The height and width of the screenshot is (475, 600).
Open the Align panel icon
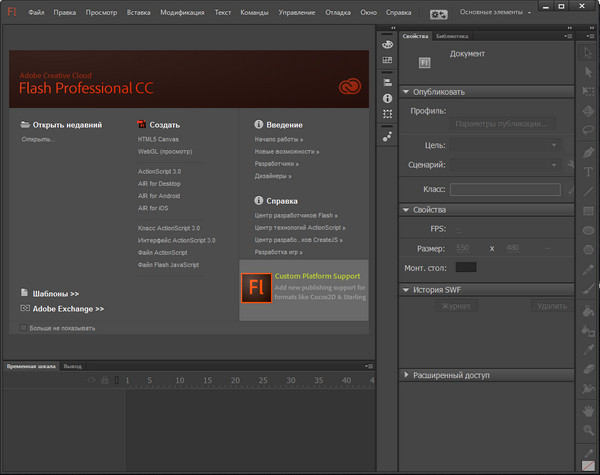point(387,82)
